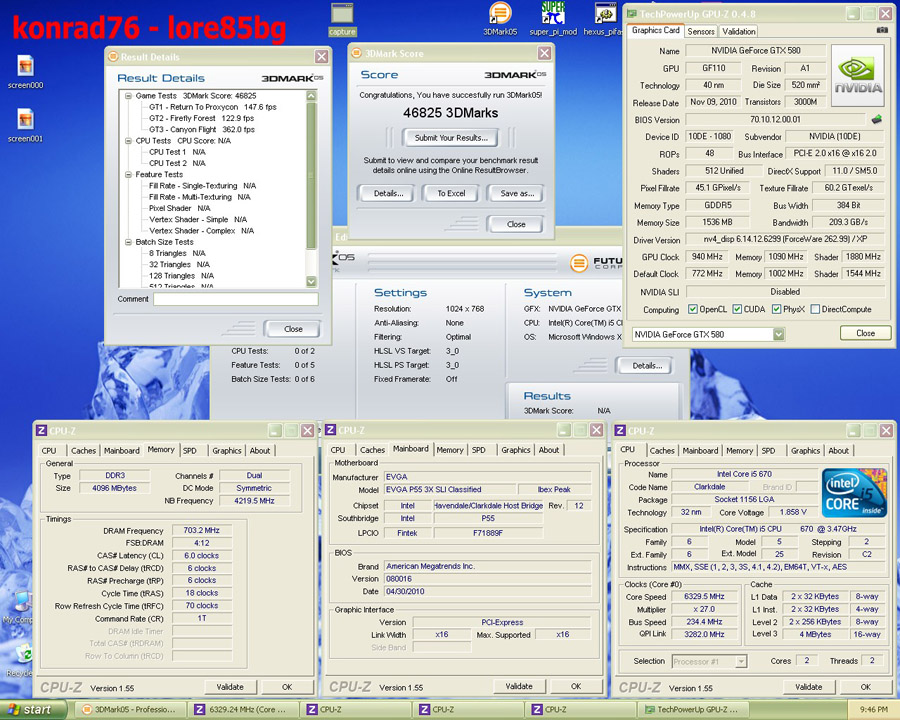Click the Close button in GPU-Z

[865, 333]
